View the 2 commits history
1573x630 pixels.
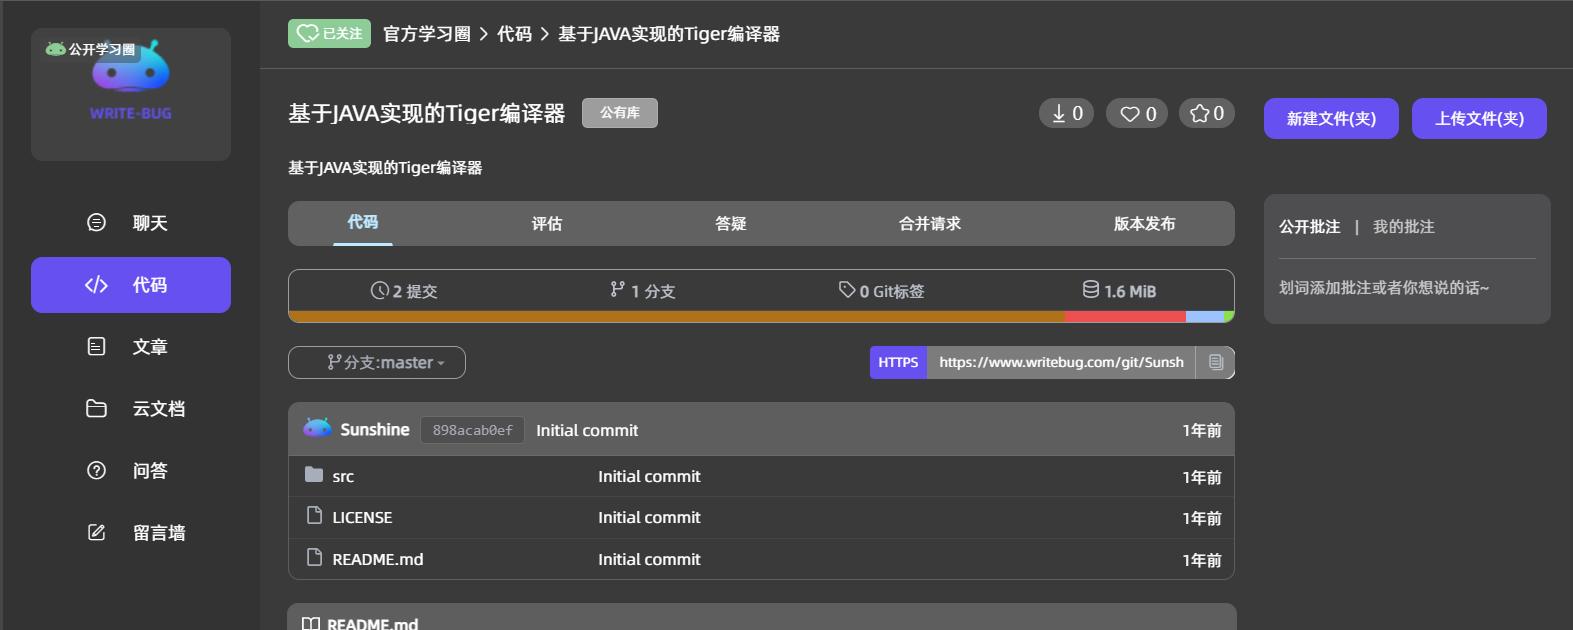coord(404,291)
